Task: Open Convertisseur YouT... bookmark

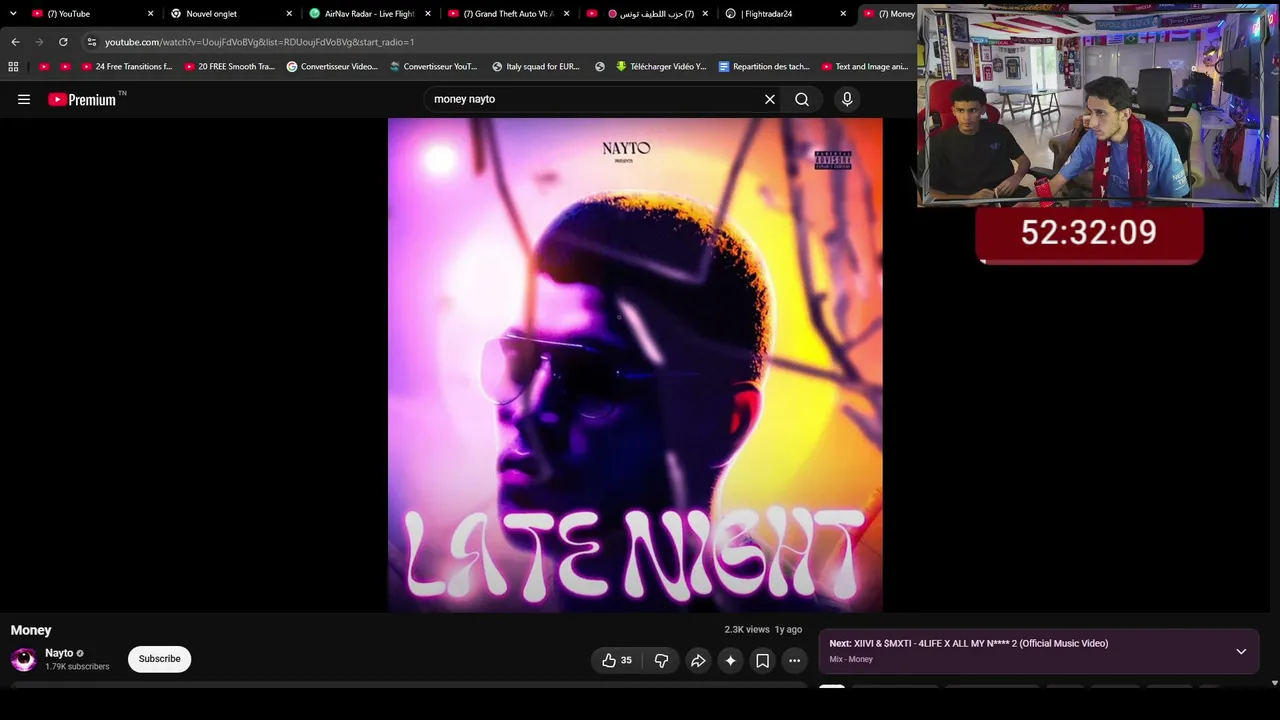Action: [434, 67]
